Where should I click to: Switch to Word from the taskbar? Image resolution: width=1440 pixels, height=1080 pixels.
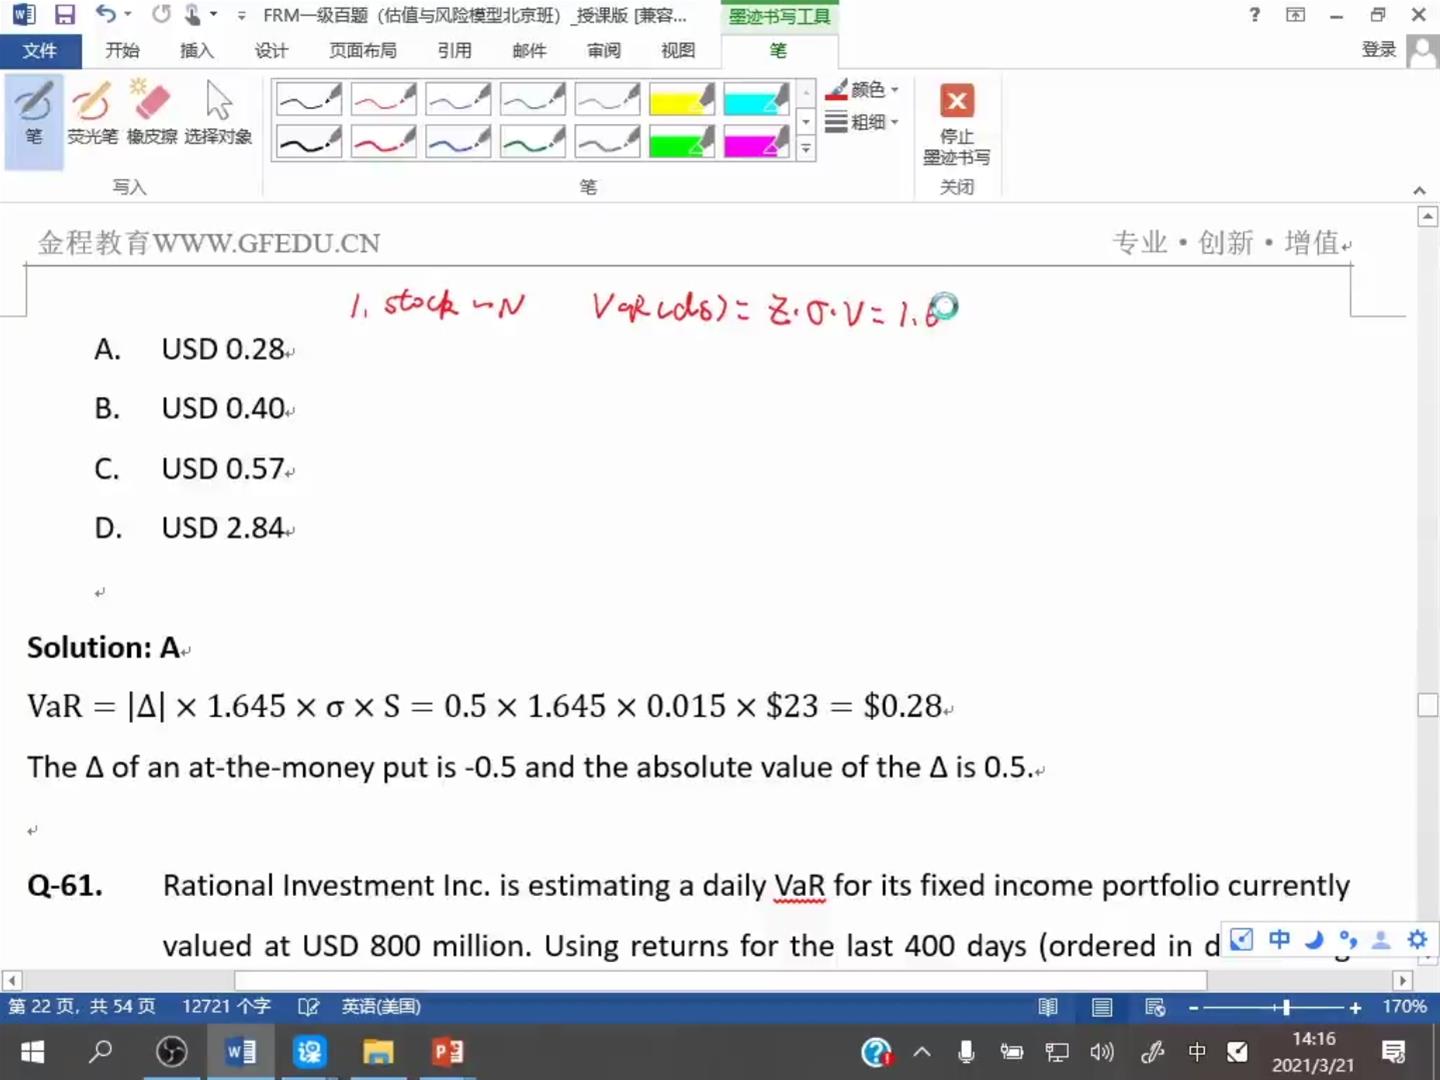click(x=240, y=1052)
